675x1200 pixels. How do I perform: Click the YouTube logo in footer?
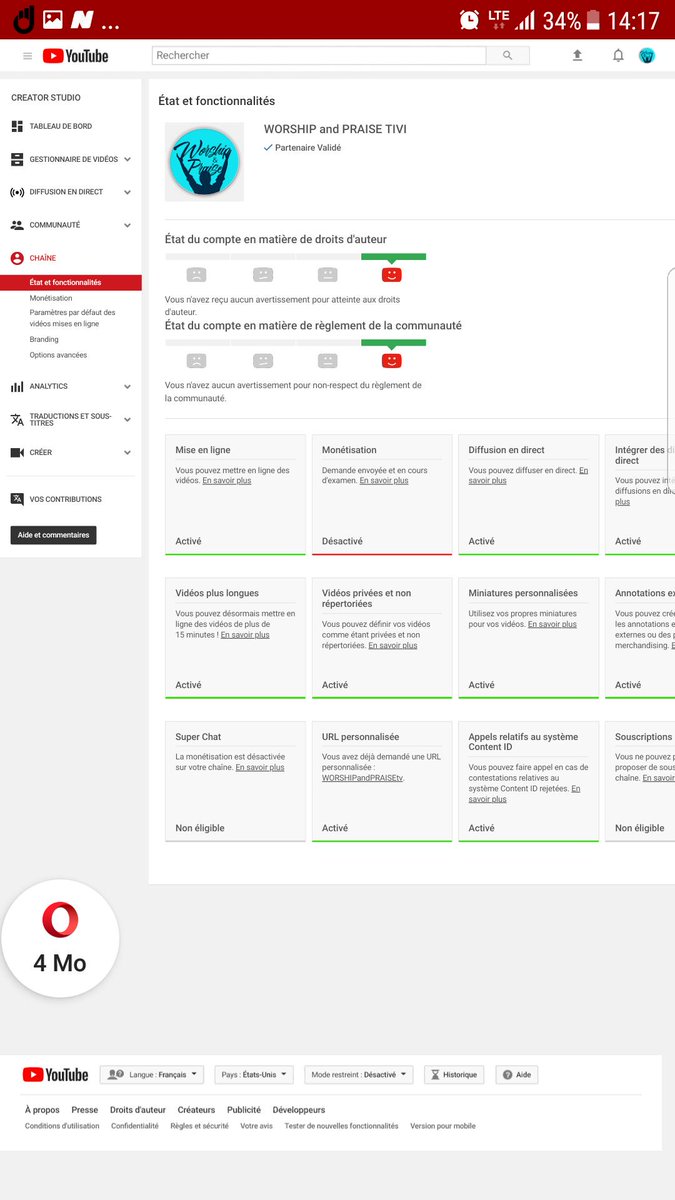(56, 1075)
